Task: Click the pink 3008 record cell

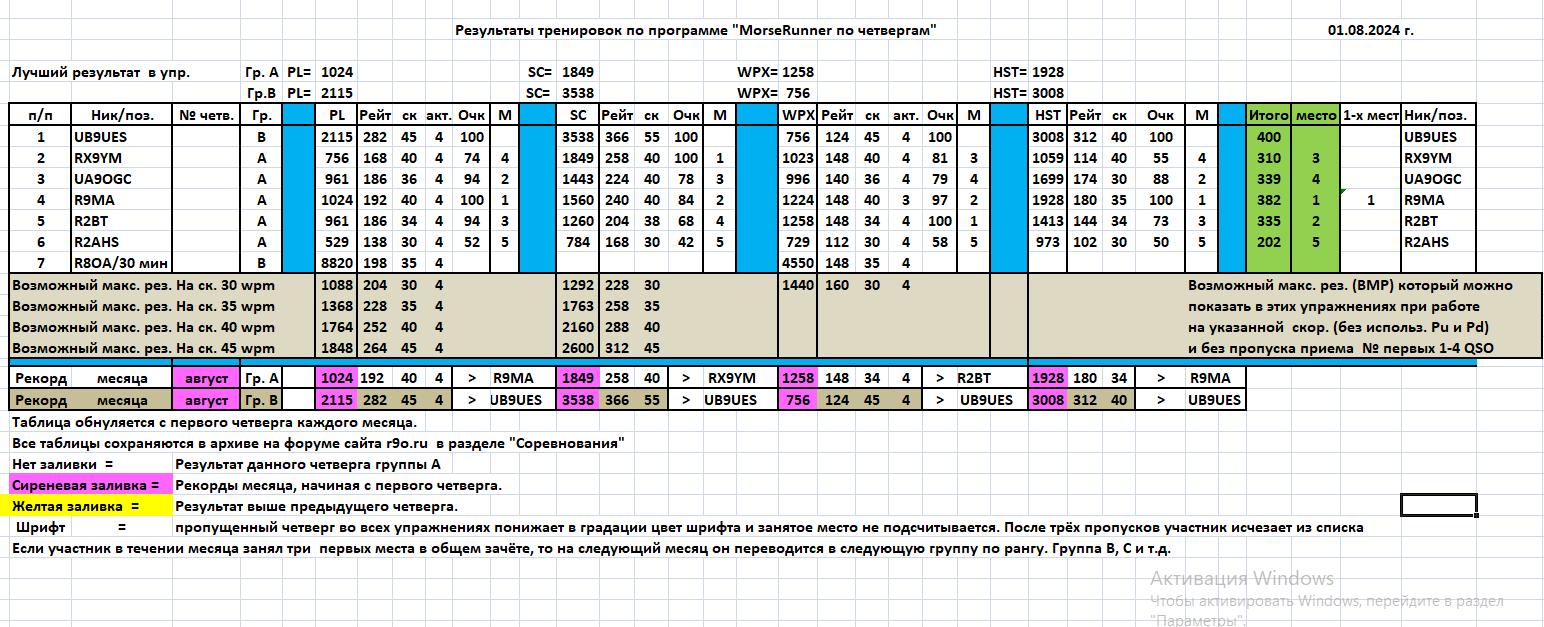Action: coord(1047,400)
